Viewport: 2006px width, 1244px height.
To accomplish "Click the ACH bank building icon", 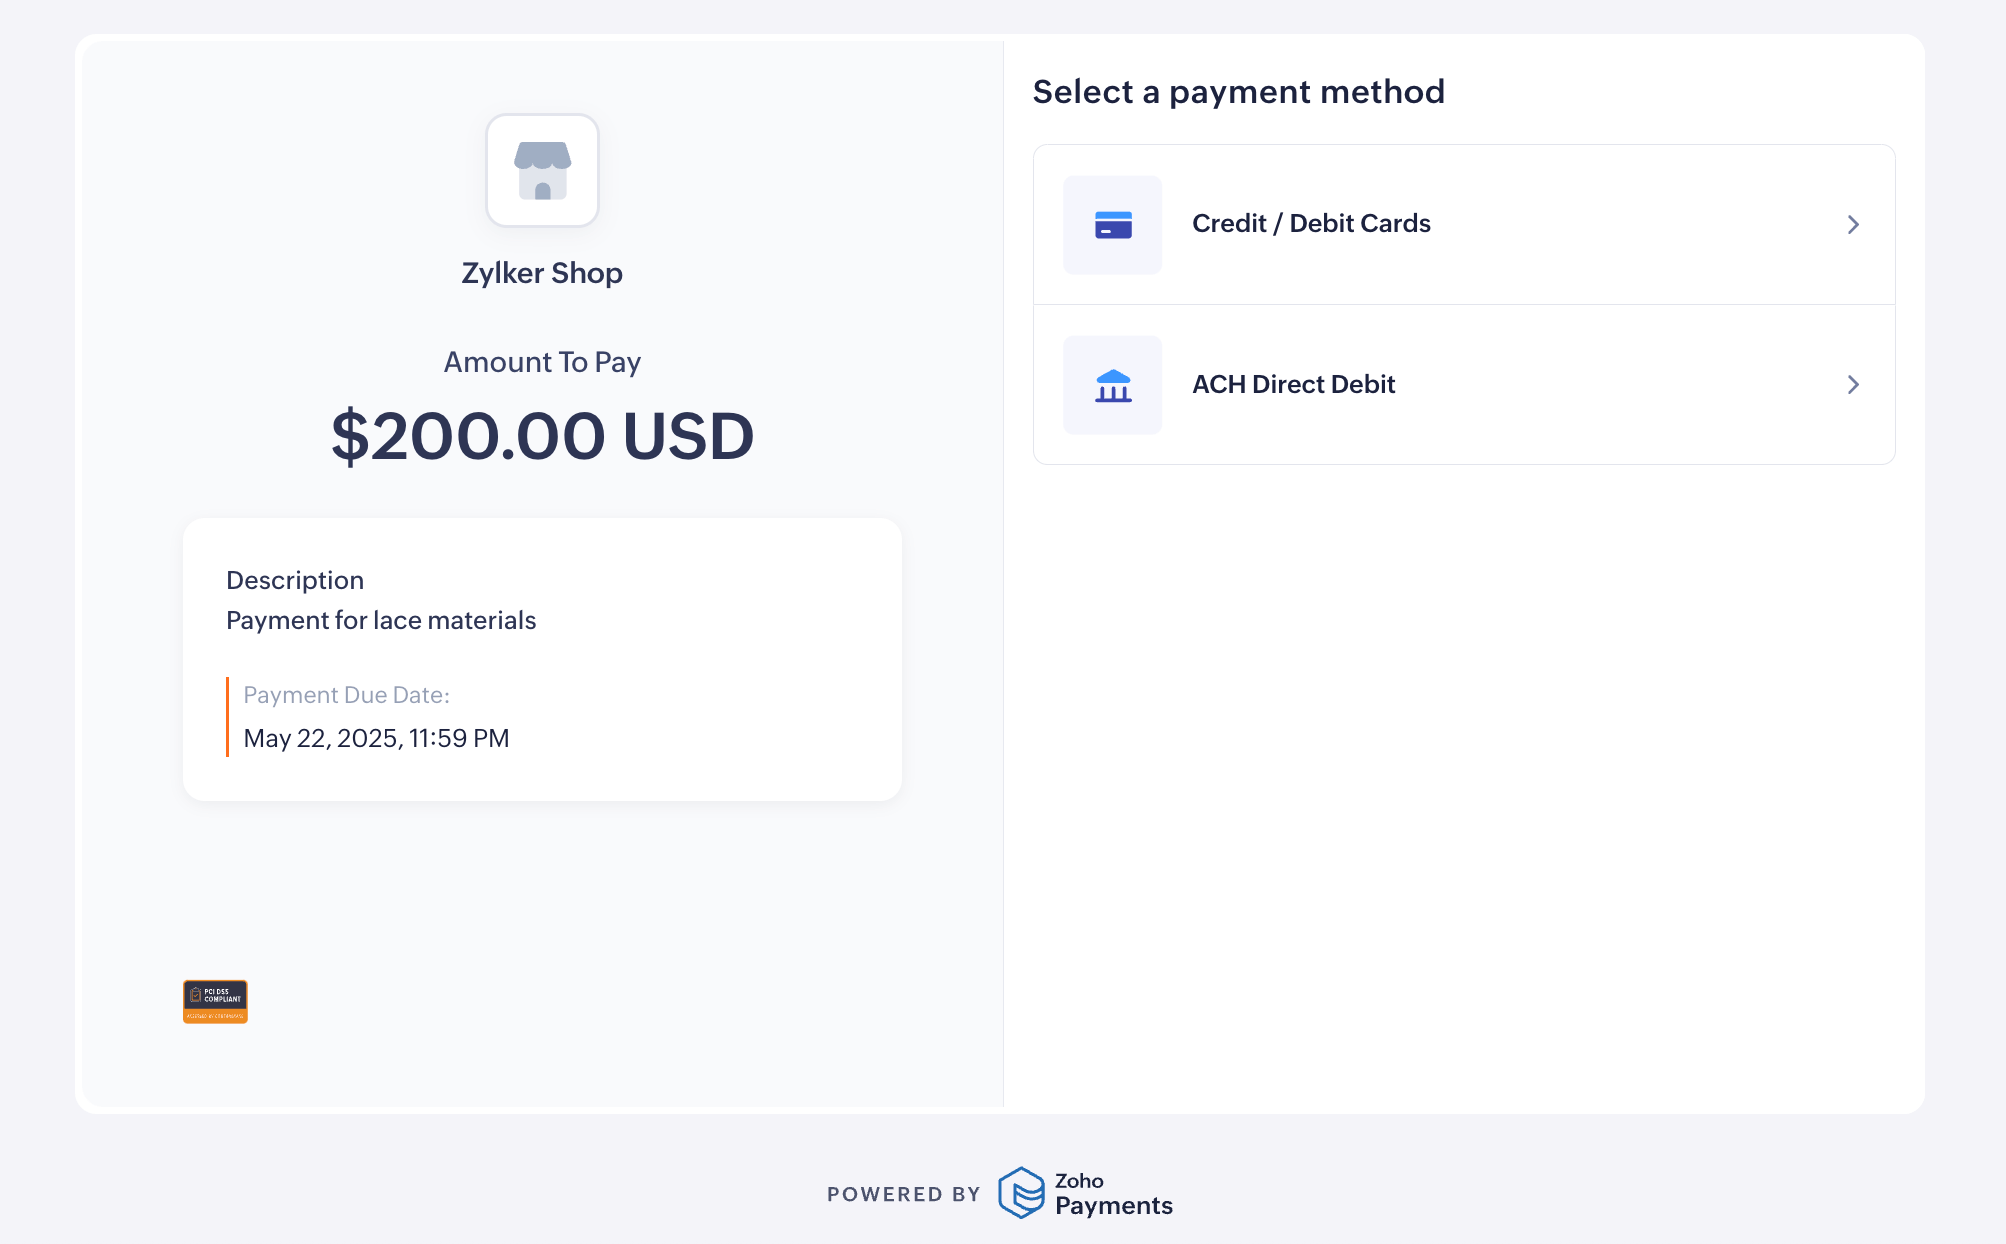I will (1112, 385).
